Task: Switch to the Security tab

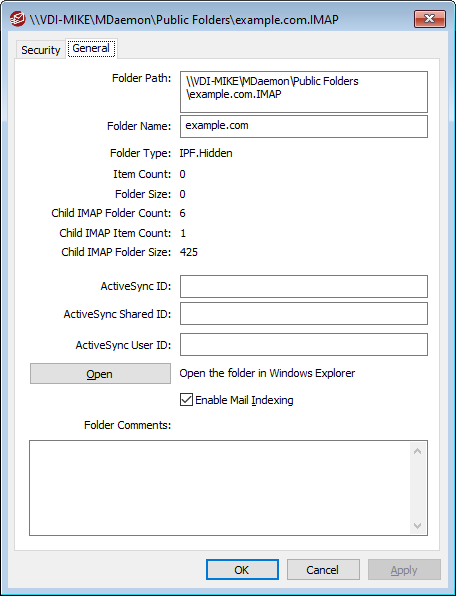Action: click(41, 50)
